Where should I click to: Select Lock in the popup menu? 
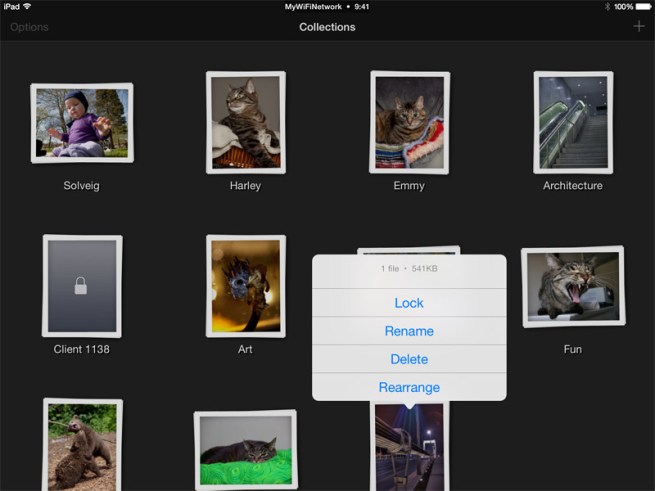[409, 303]
